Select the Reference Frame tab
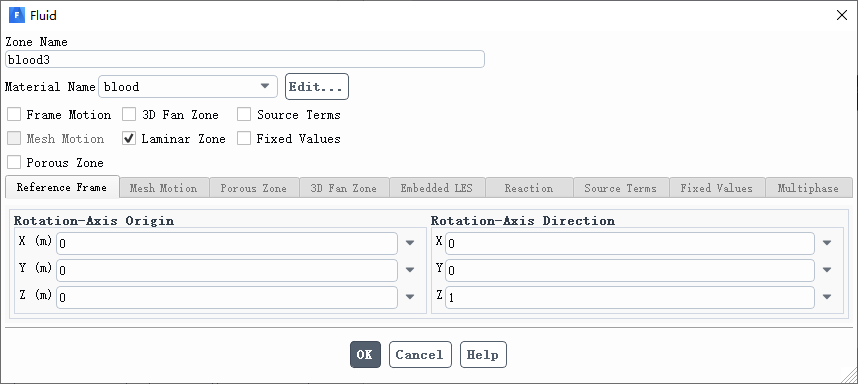858x384 pixels. click(62, 187)
